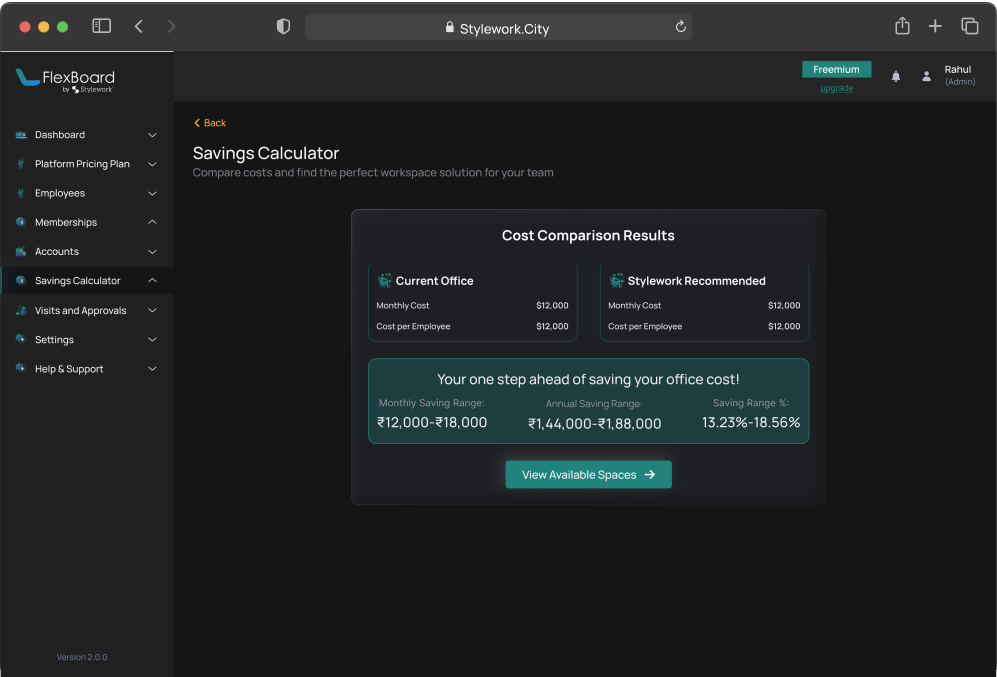Click the ₹1,44,000-₹1,88,000 annual saving range
Viewport: 997px width, 677px height.
pos(595,424)
